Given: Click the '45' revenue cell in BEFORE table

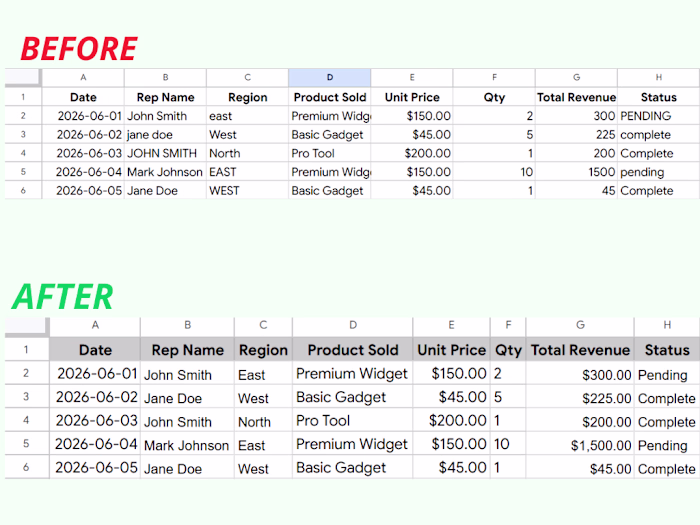Looking at the screenshot, I should 576,191.
